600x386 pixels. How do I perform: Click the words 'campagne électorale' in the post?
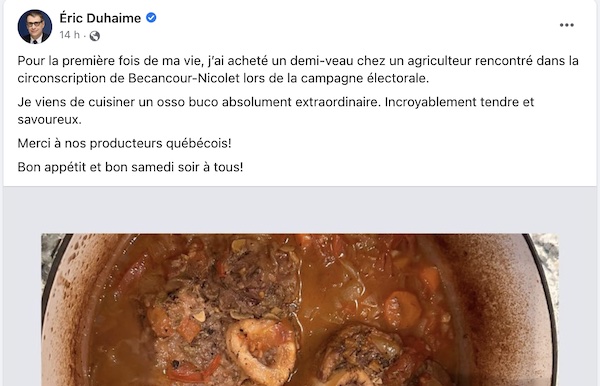(x=365, y=78)
